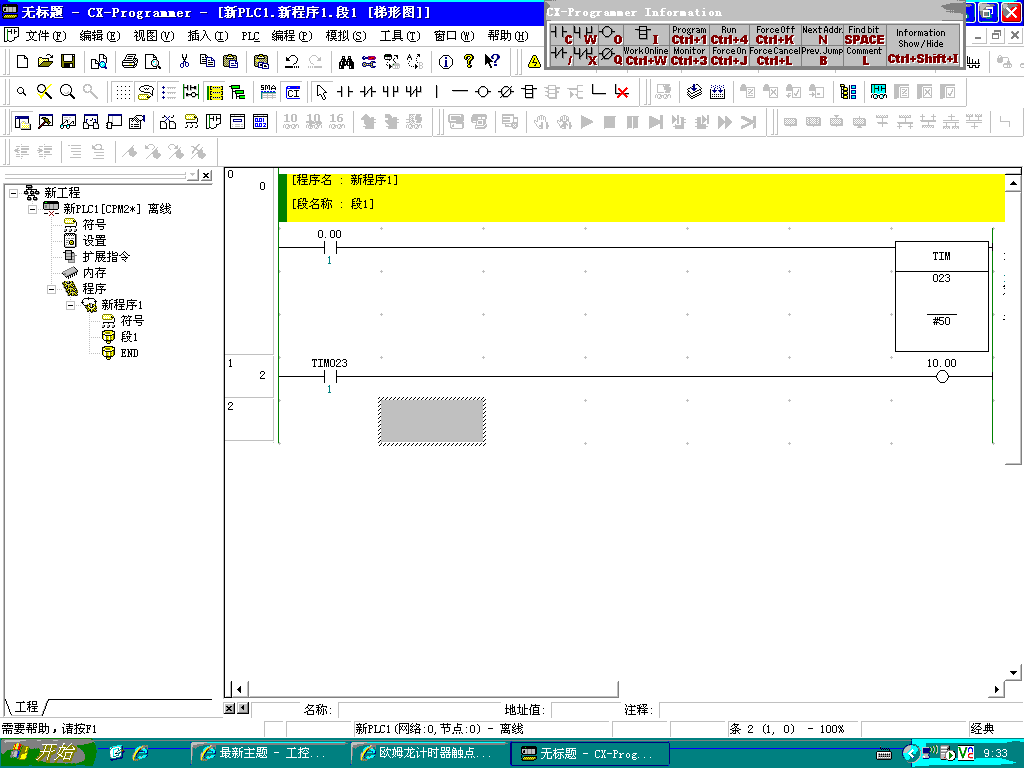1024x768 pixels.
Task: Pick the new PLC instruction tool
Action: tap(529, 92)
